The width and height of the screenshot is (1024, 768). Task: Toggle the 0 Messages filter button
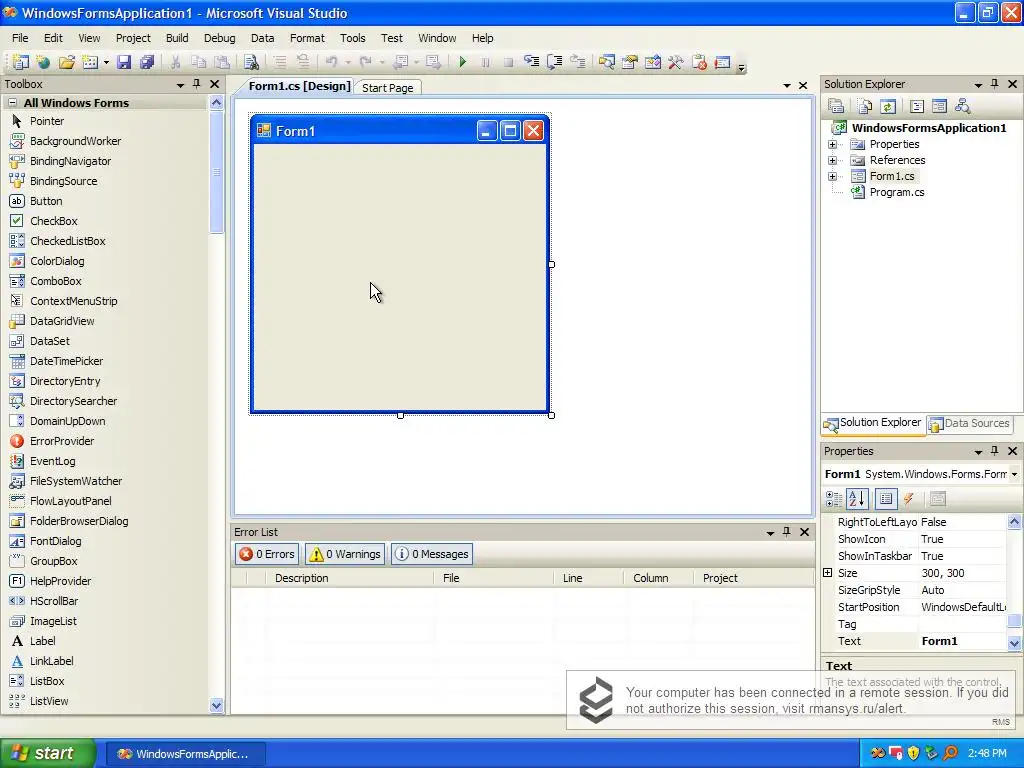click(x=432, y=554)
